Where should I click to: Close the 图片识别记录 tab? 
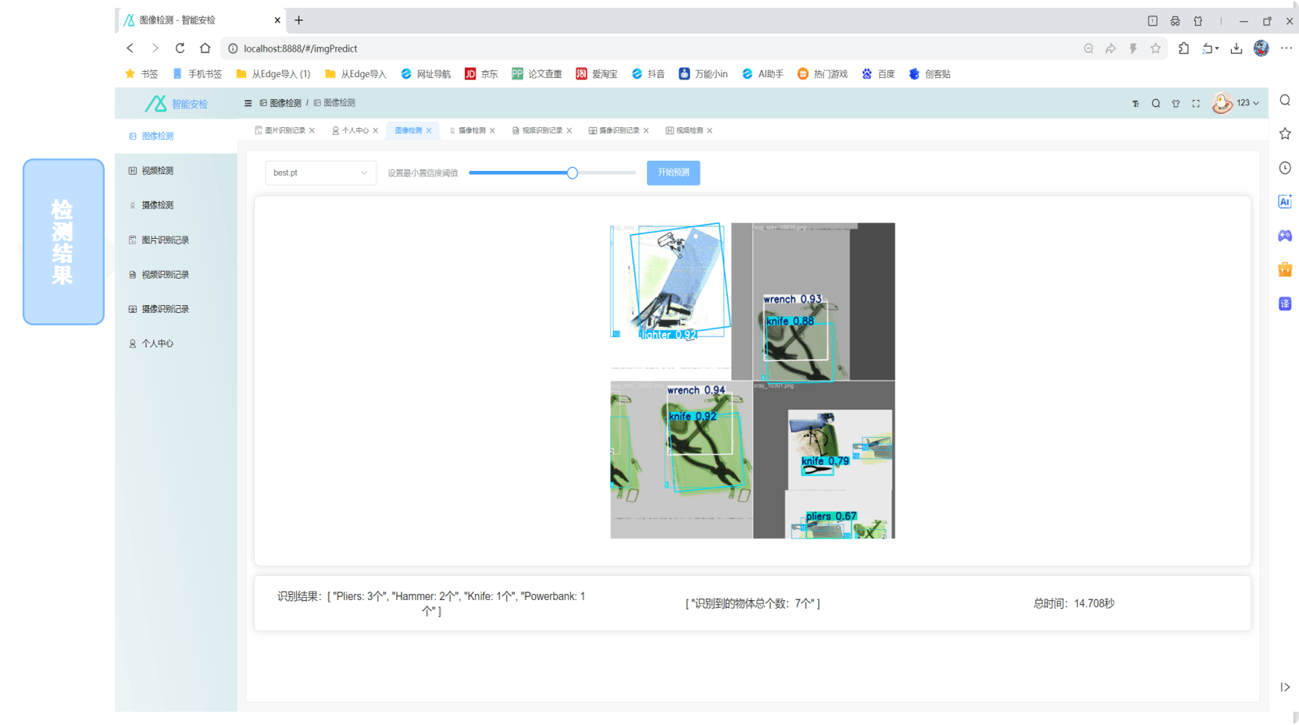point(312,131)
